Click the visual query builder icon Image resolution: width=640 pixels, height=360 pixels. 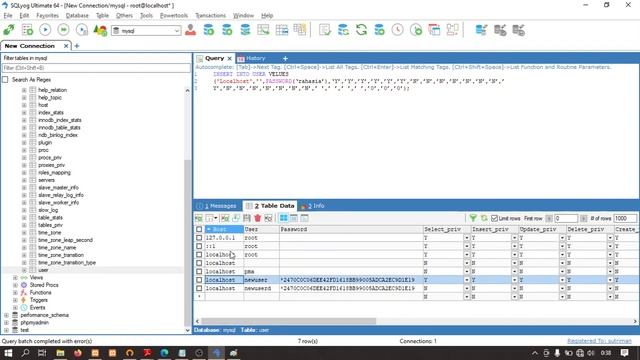pos(434,30)
